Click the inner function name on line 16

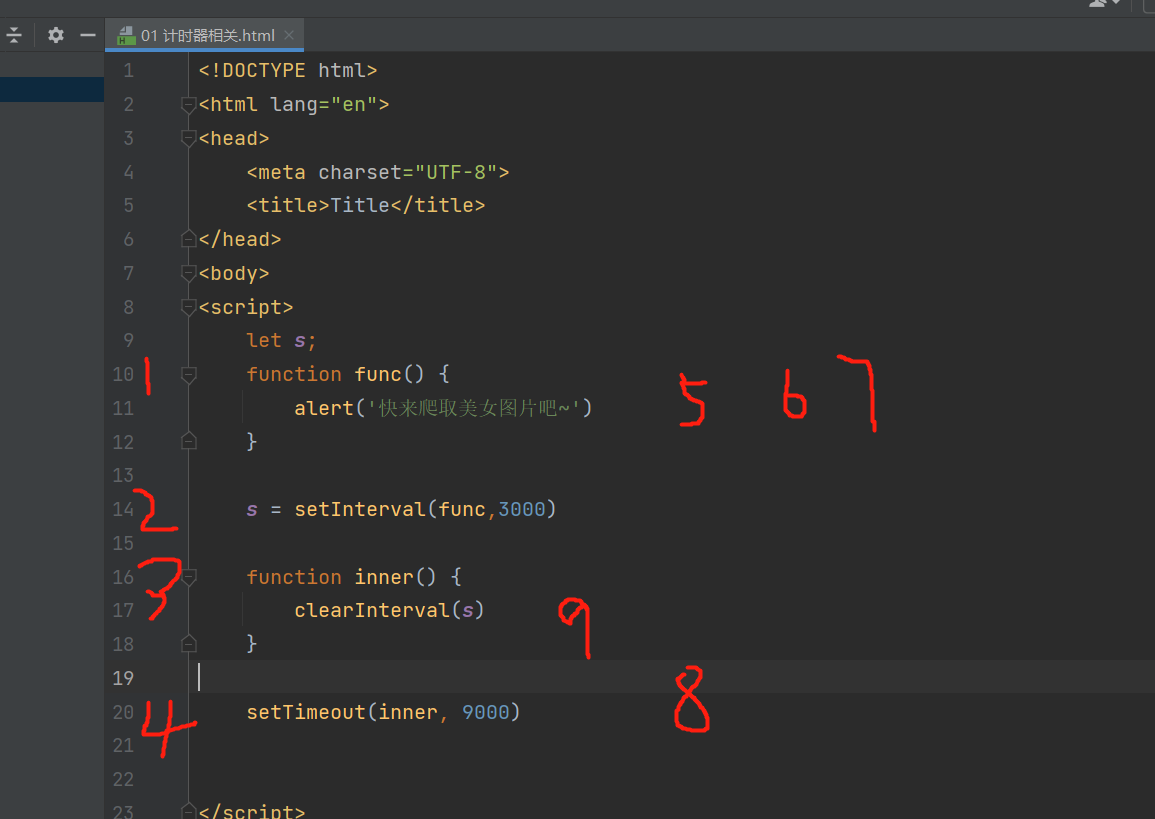(x=384, y=577)
